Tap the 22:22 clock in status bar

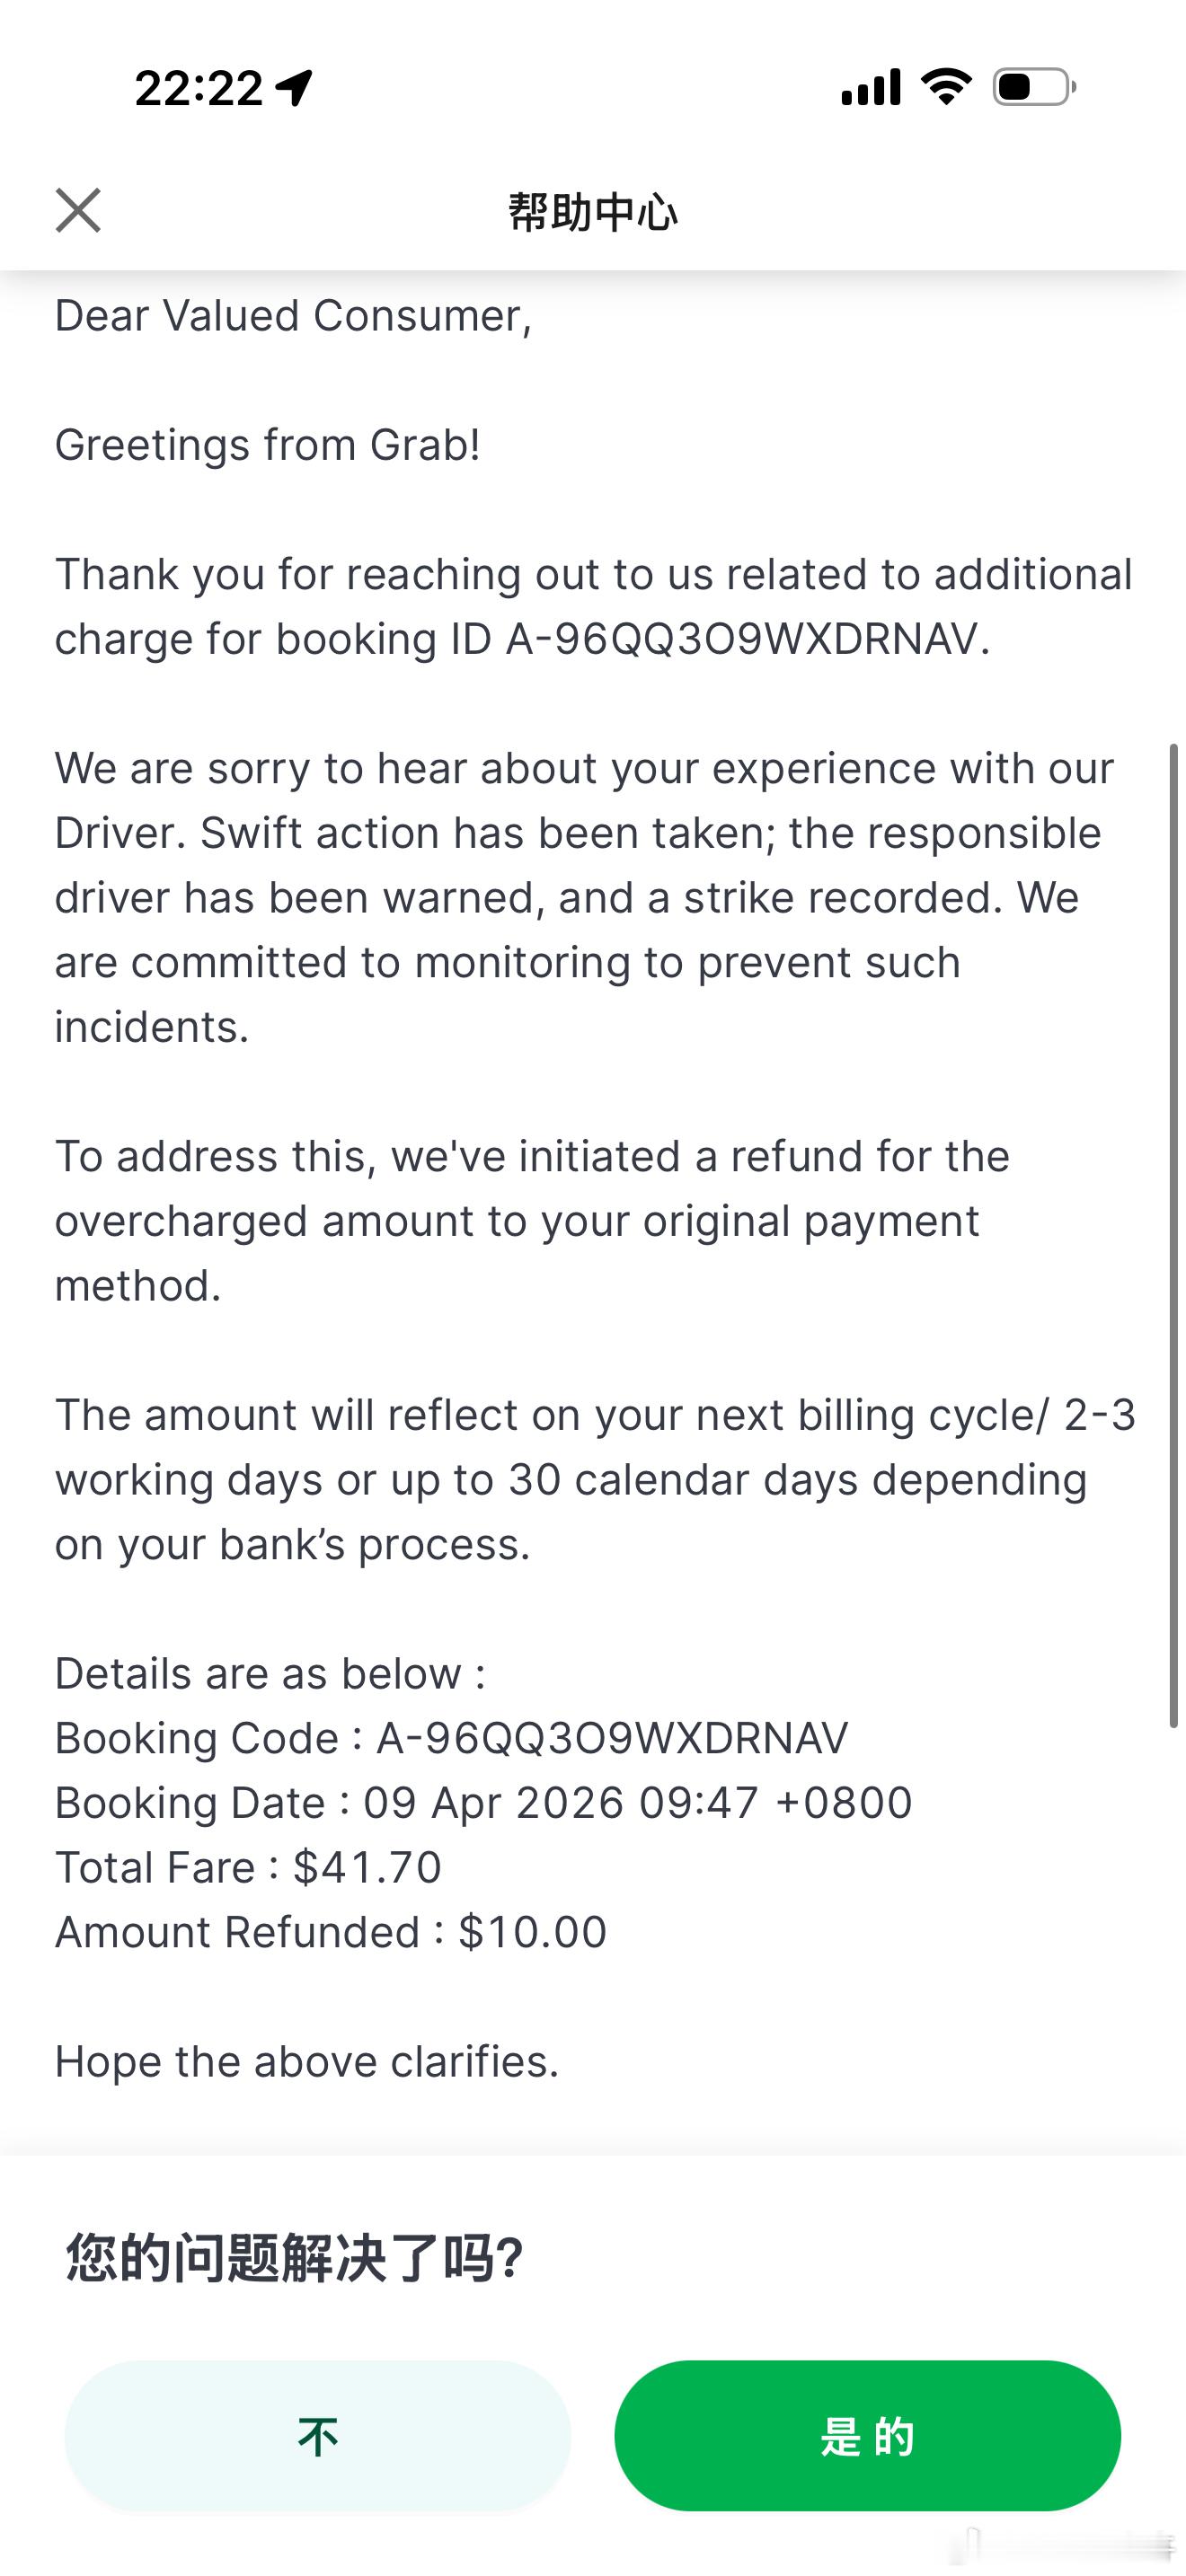[198, 88]
